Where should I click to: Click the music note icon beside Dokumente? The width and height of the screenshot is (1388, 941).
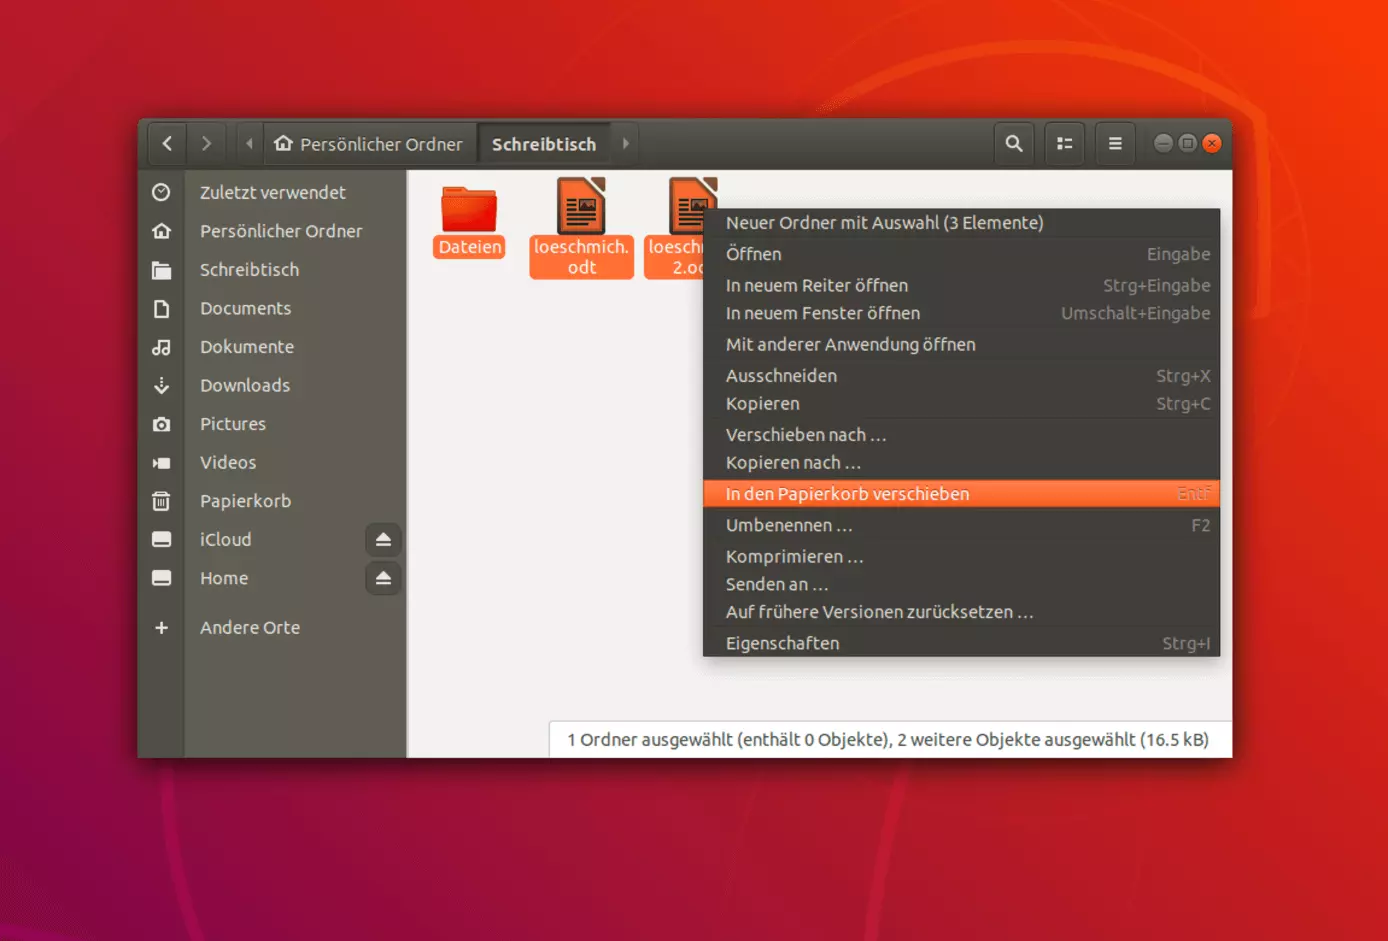pyautogui.click(x=161, y=347)
